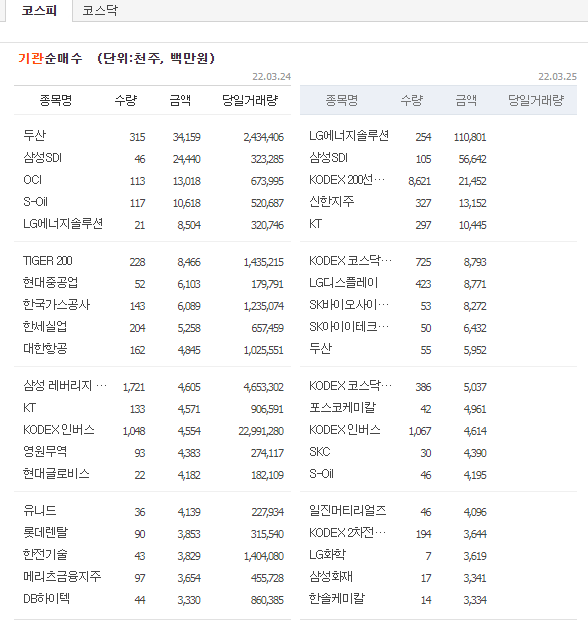Open the KODEX 200선… link
This screenshot has height=630, width=588.
(x=347, y=180)
